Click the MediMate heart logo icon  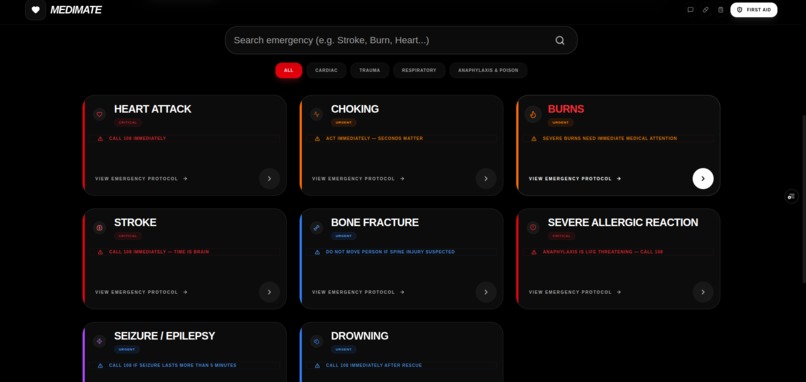(x=35, y=10)
